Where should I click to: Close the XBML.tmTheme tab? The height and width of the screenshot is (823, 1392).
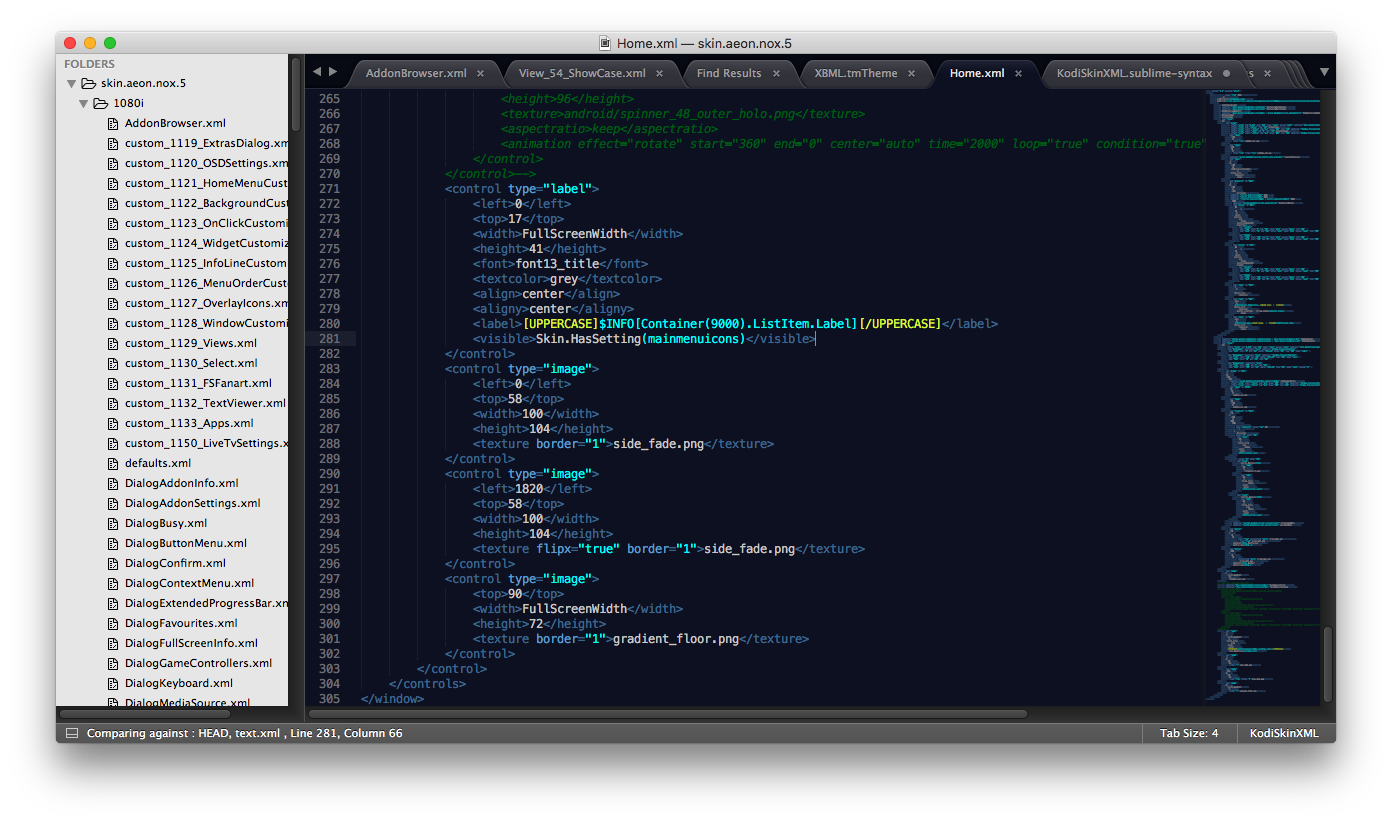pyautogui.click(x=911, y=73)
